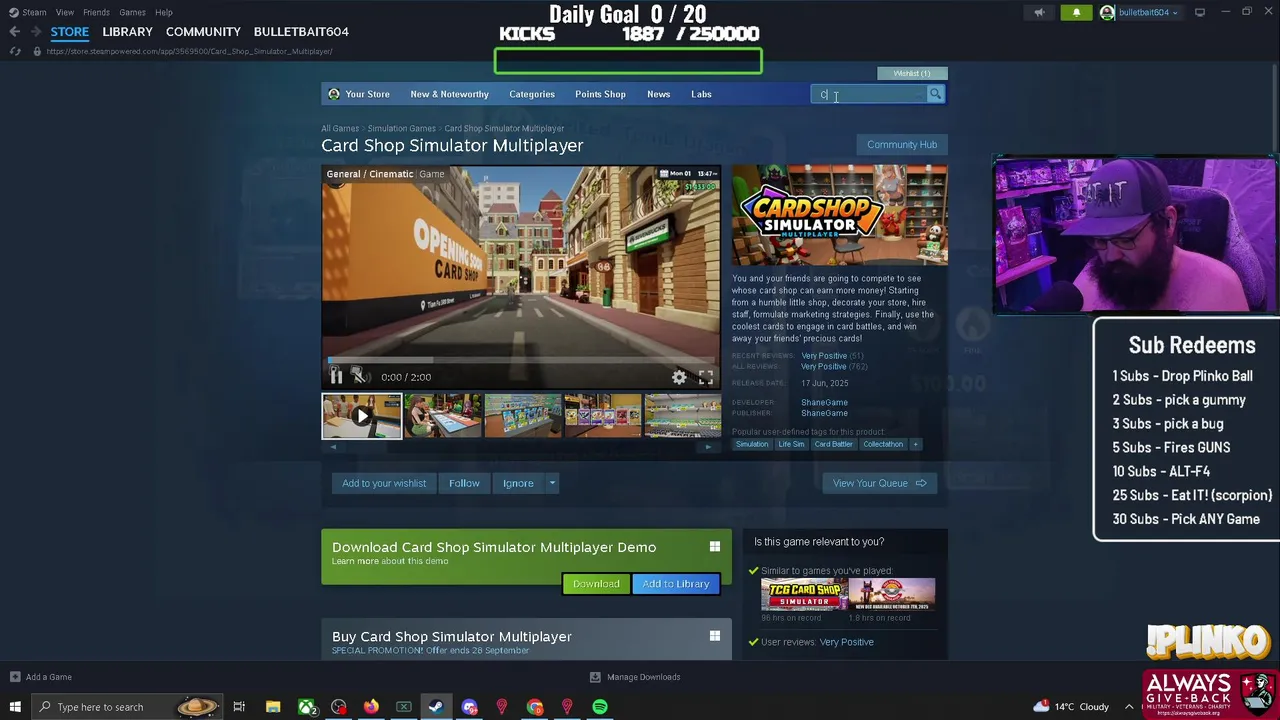Go back with the navigation arrow

(14, 32)
